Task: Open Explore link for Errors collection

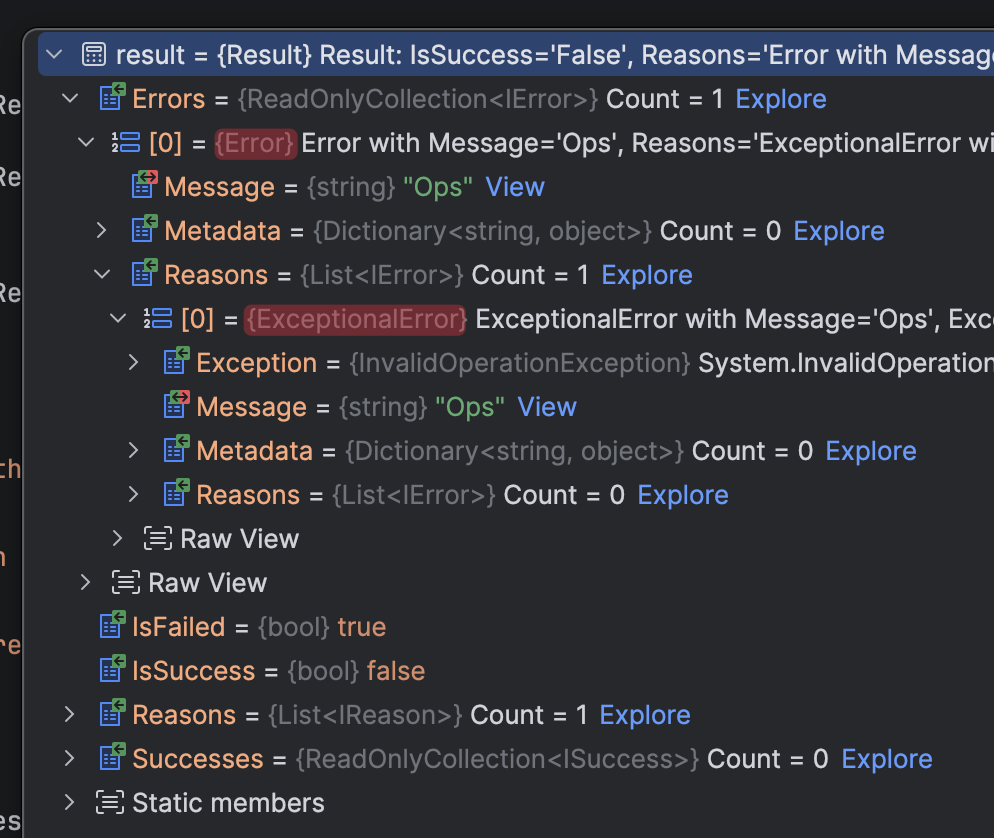Action: coord(781,99)
